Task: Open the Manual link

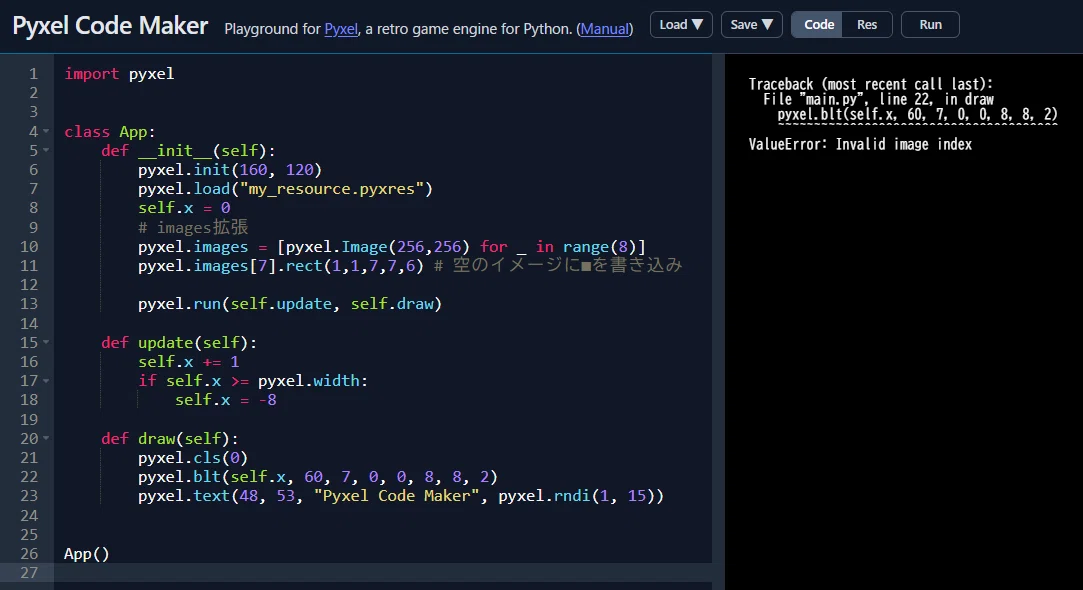Action: 604,29
